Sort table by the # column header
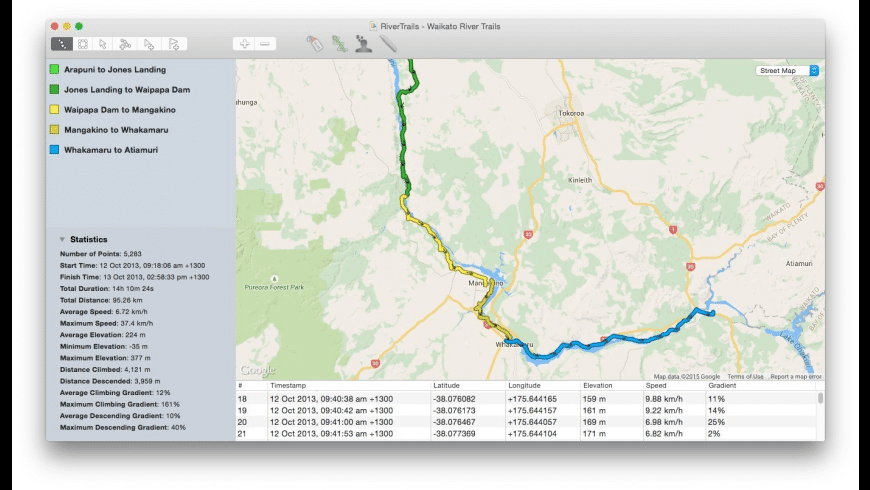Image resolution: width=870 pixels, height=490 pixels. tap(251, 385)
